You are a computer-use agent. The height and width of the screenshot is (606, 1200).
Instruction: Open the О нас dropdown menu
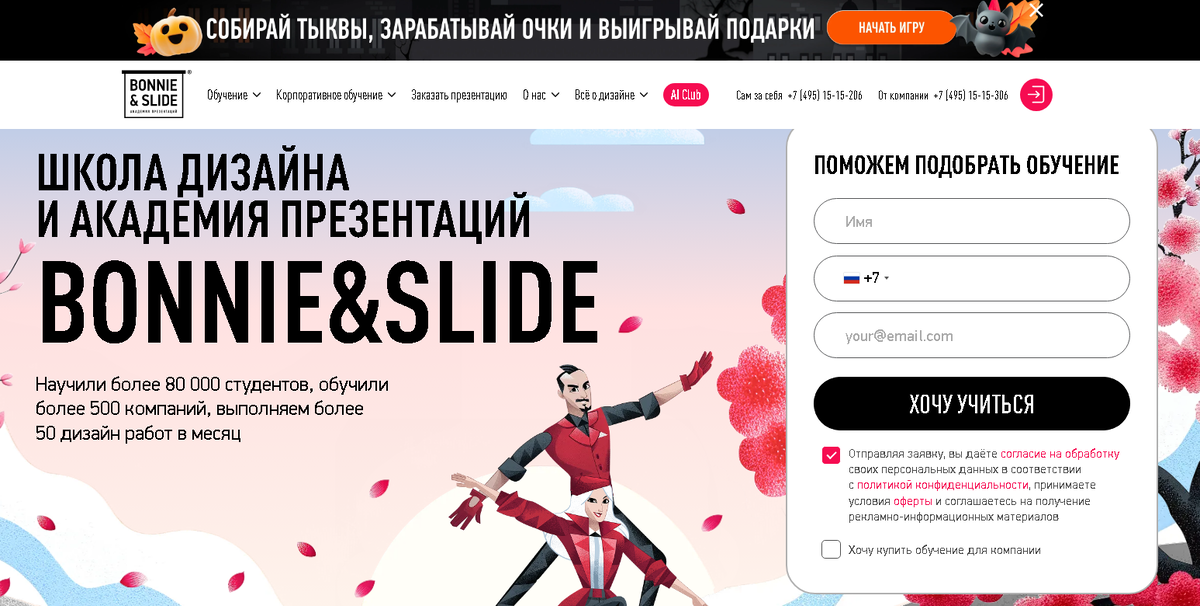pyautogui.click(x=541, y=95)
